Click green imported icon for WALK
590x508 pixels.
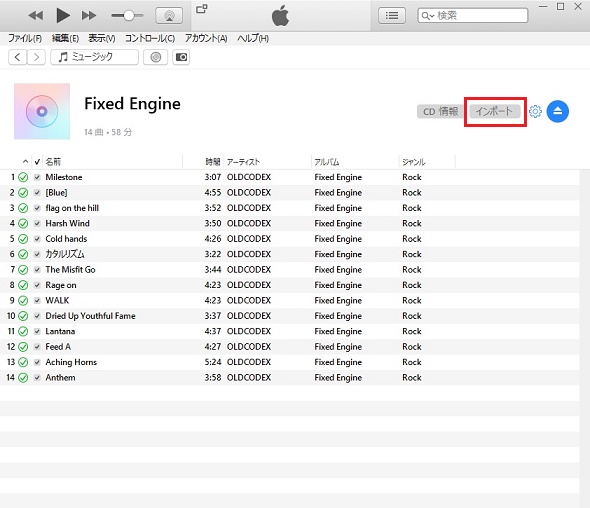pos(23,301)
